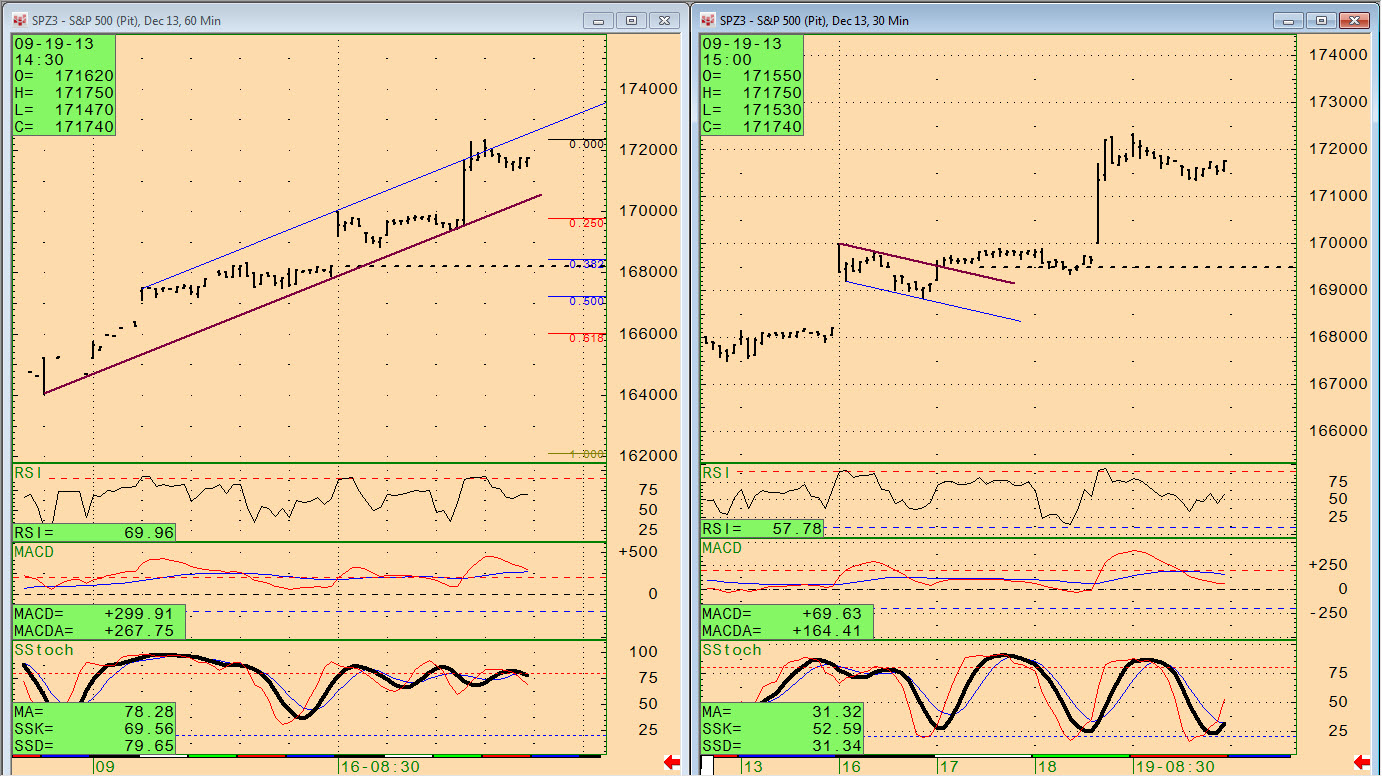Click the 60 Min chart window title icon

(x=18, y=20)
